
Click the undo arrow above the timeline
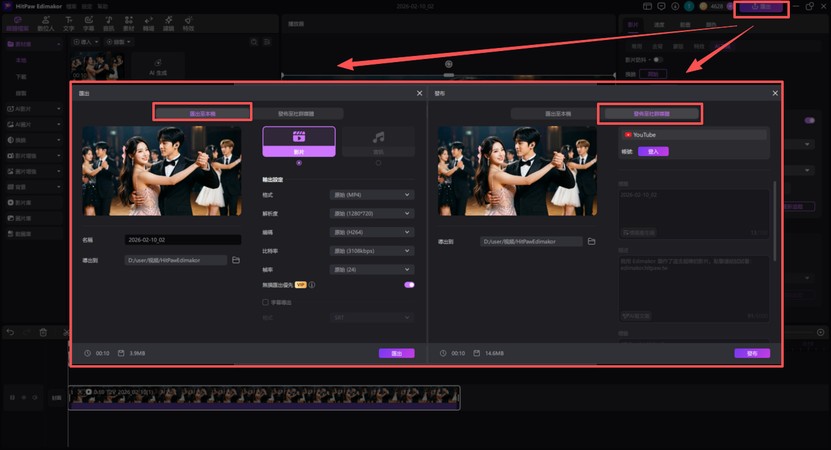click(x=9, y=331)
